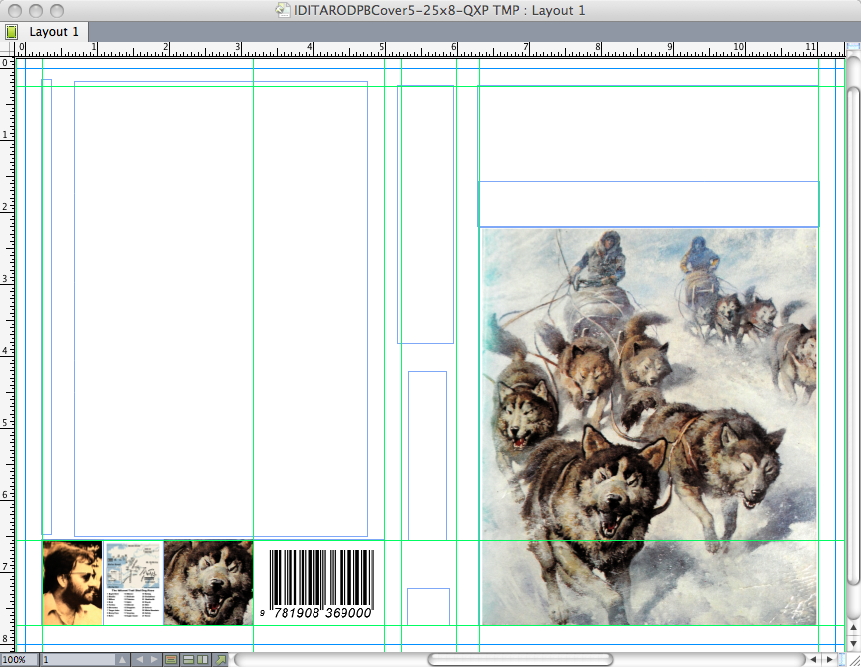The height and width of the screenshot is (667, 861).
Task: Click the vertical scrollbar thumb
Action: (x=853, y=336)
